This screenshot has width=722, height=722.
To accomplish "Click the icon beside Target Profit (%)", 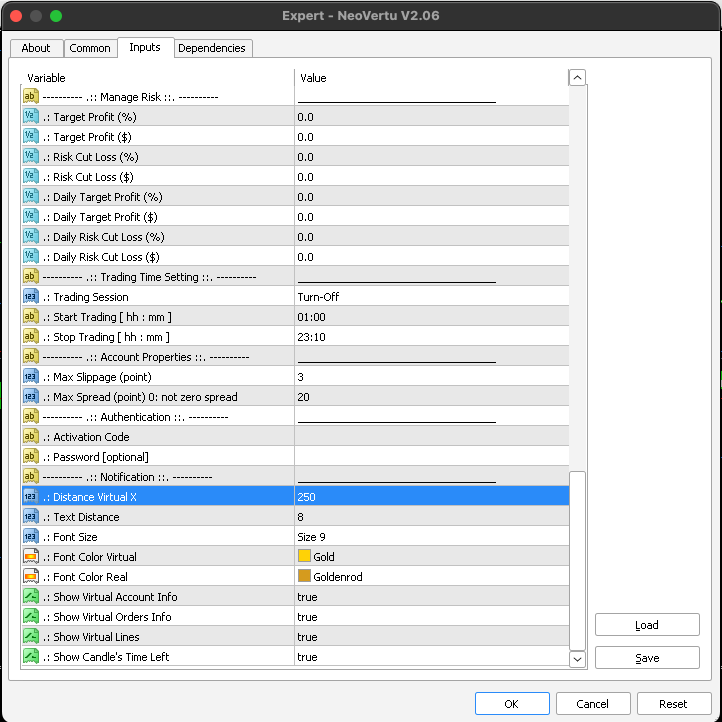I will pos(30,117).
